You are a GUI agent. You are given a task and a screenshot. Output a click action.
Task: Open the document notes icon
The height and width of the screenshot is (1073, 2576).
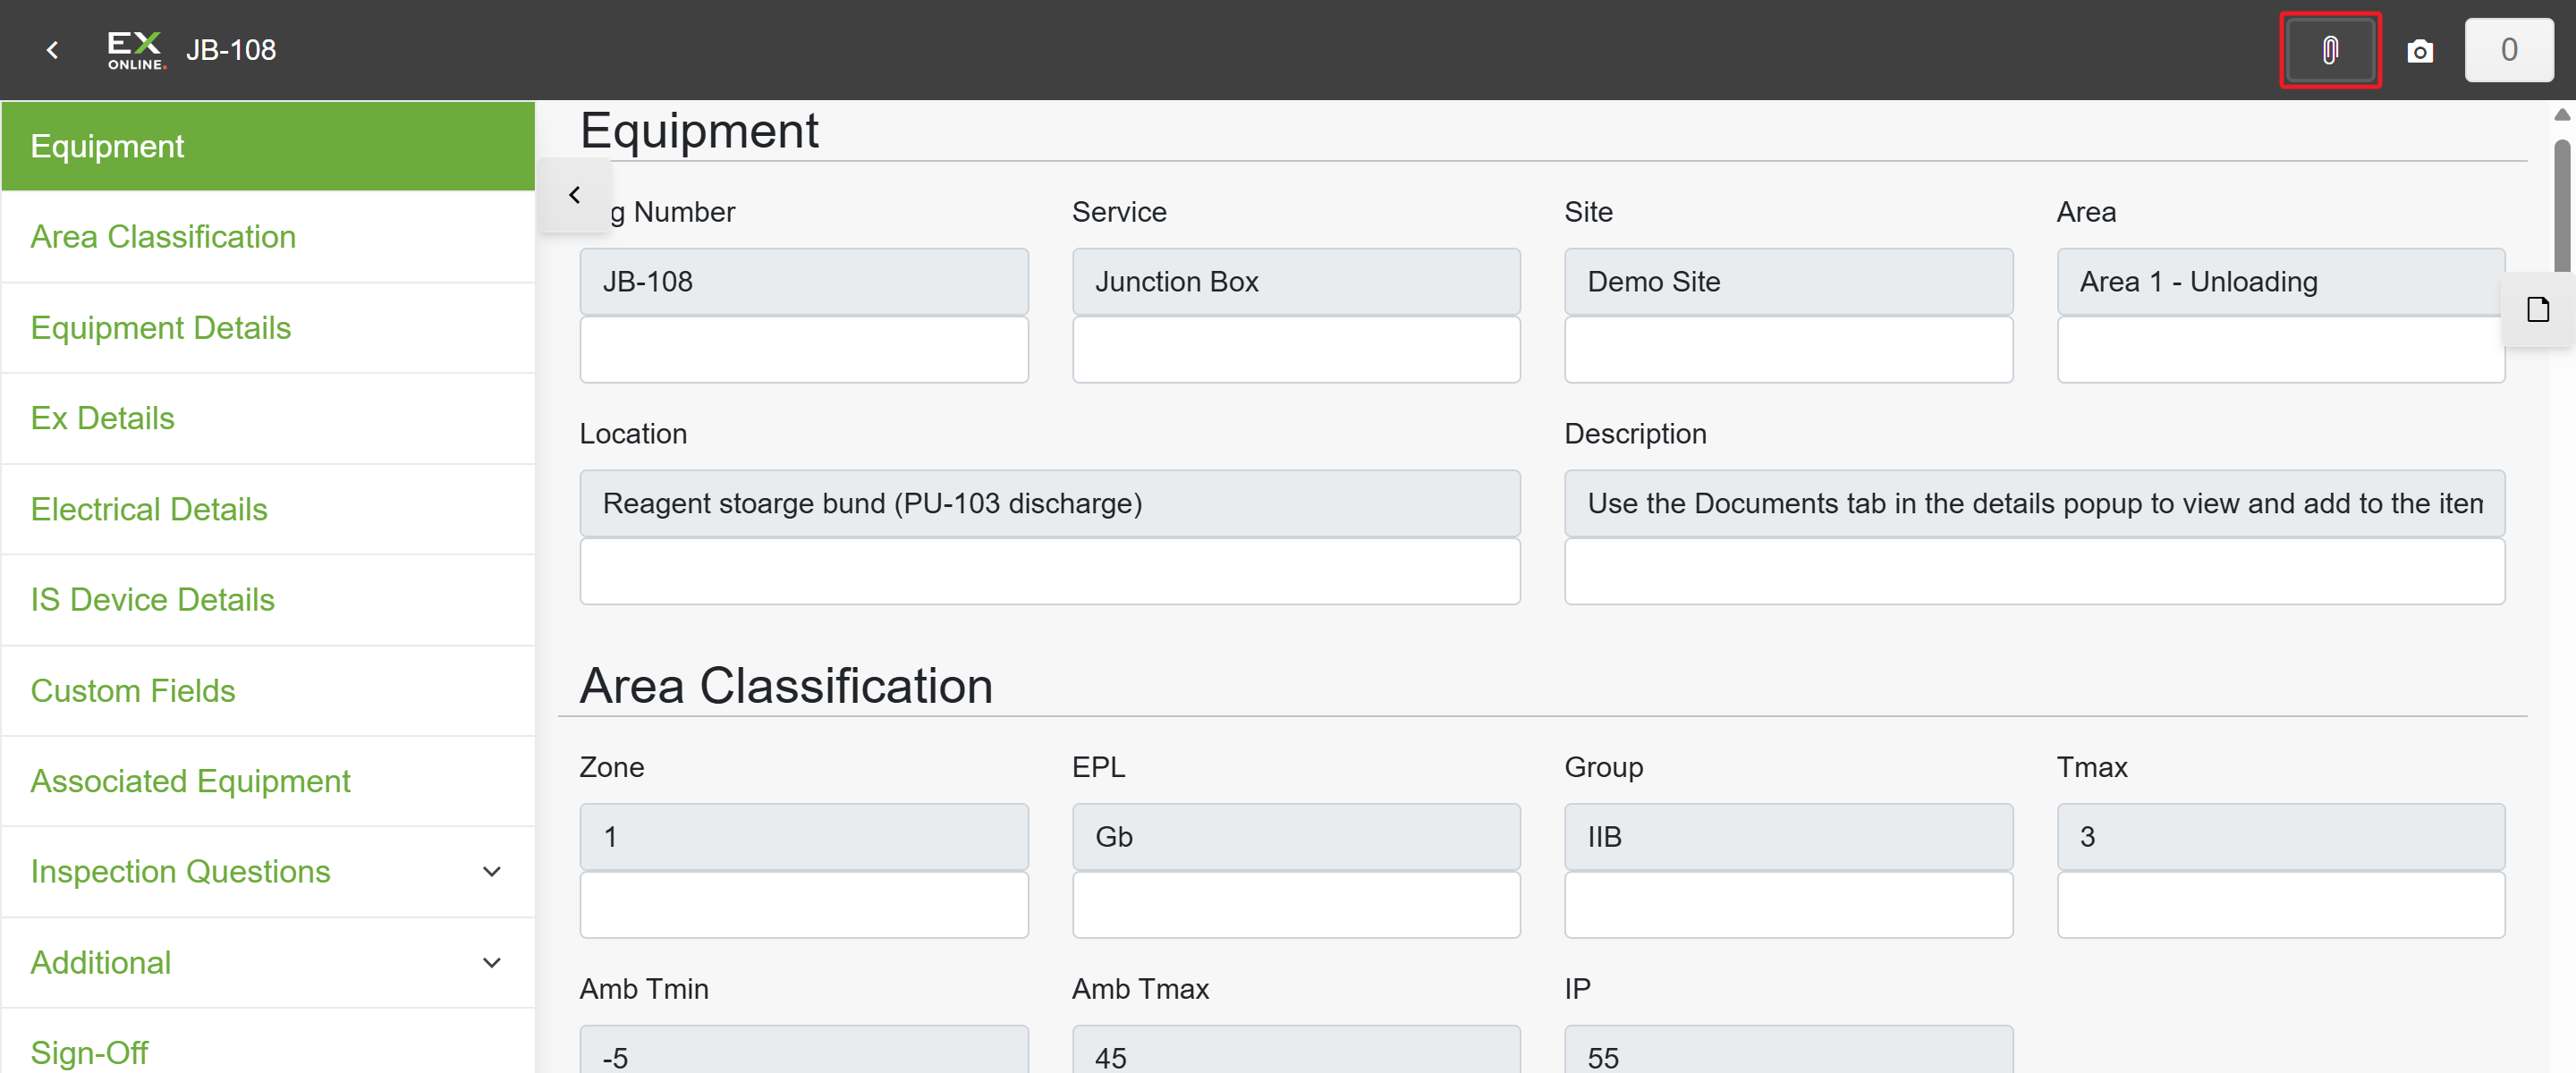click(x=2538, y=310)
